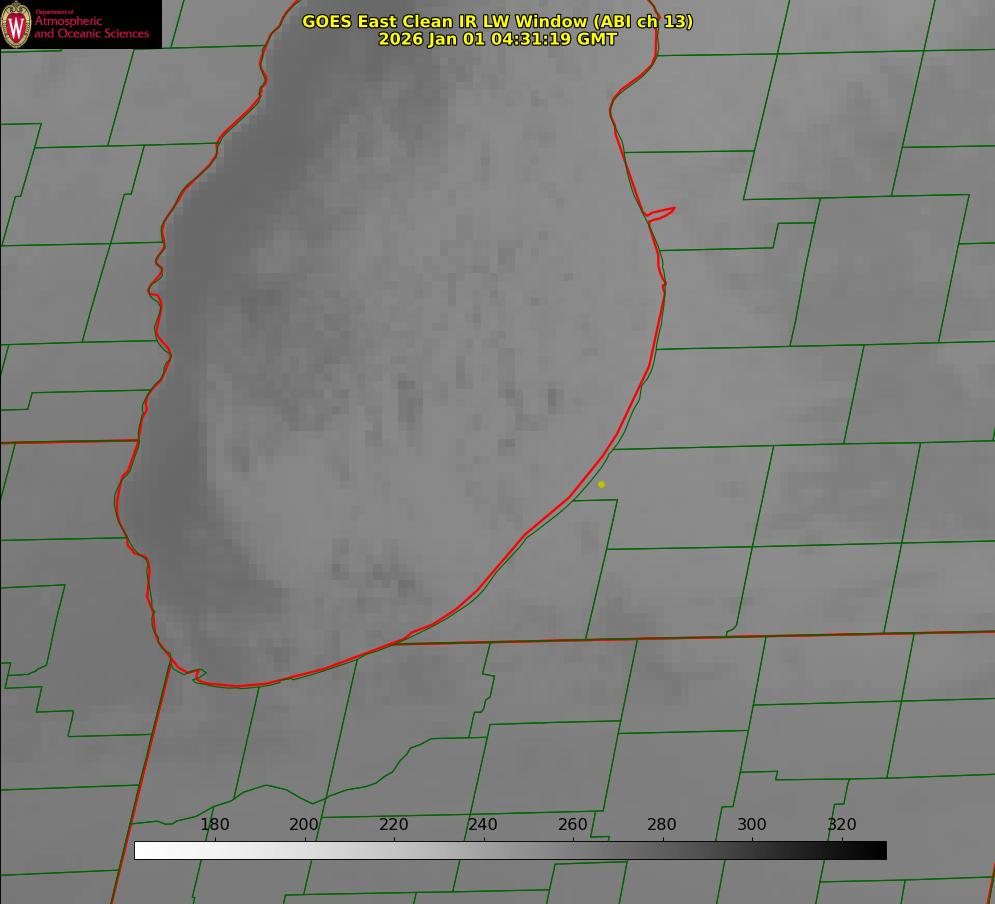The height and width of the screenshot is (904, 995).
Task: Click the 300 colorbar label
Action: (x=752, y=824)
